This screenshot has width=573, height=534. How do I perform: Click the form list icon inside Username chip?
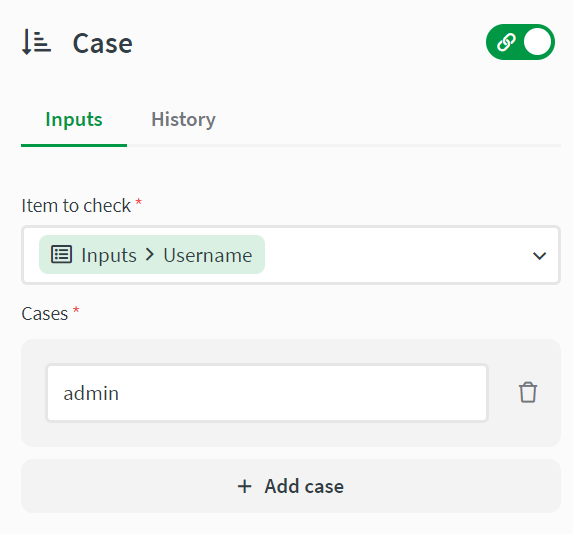(61, 255)
